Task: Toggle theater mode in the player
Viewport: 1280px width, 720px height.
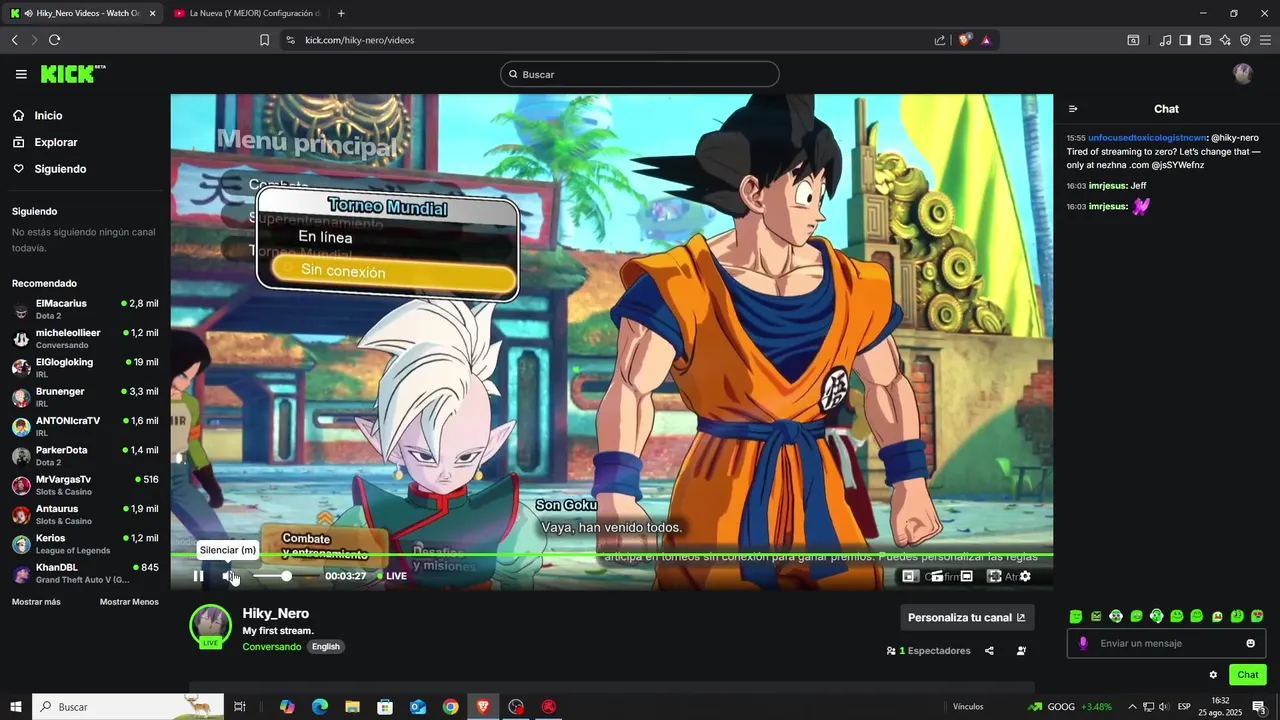Action: click(x=966, y=576)
